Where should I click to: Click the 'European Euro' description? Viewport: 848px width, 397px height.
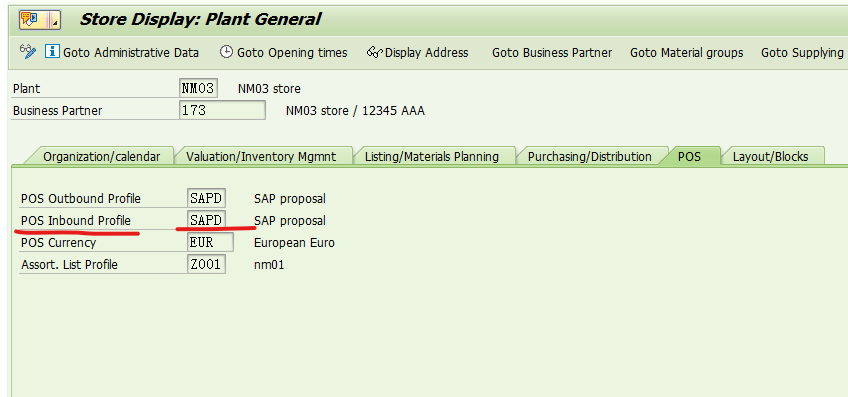pos(294,243)
